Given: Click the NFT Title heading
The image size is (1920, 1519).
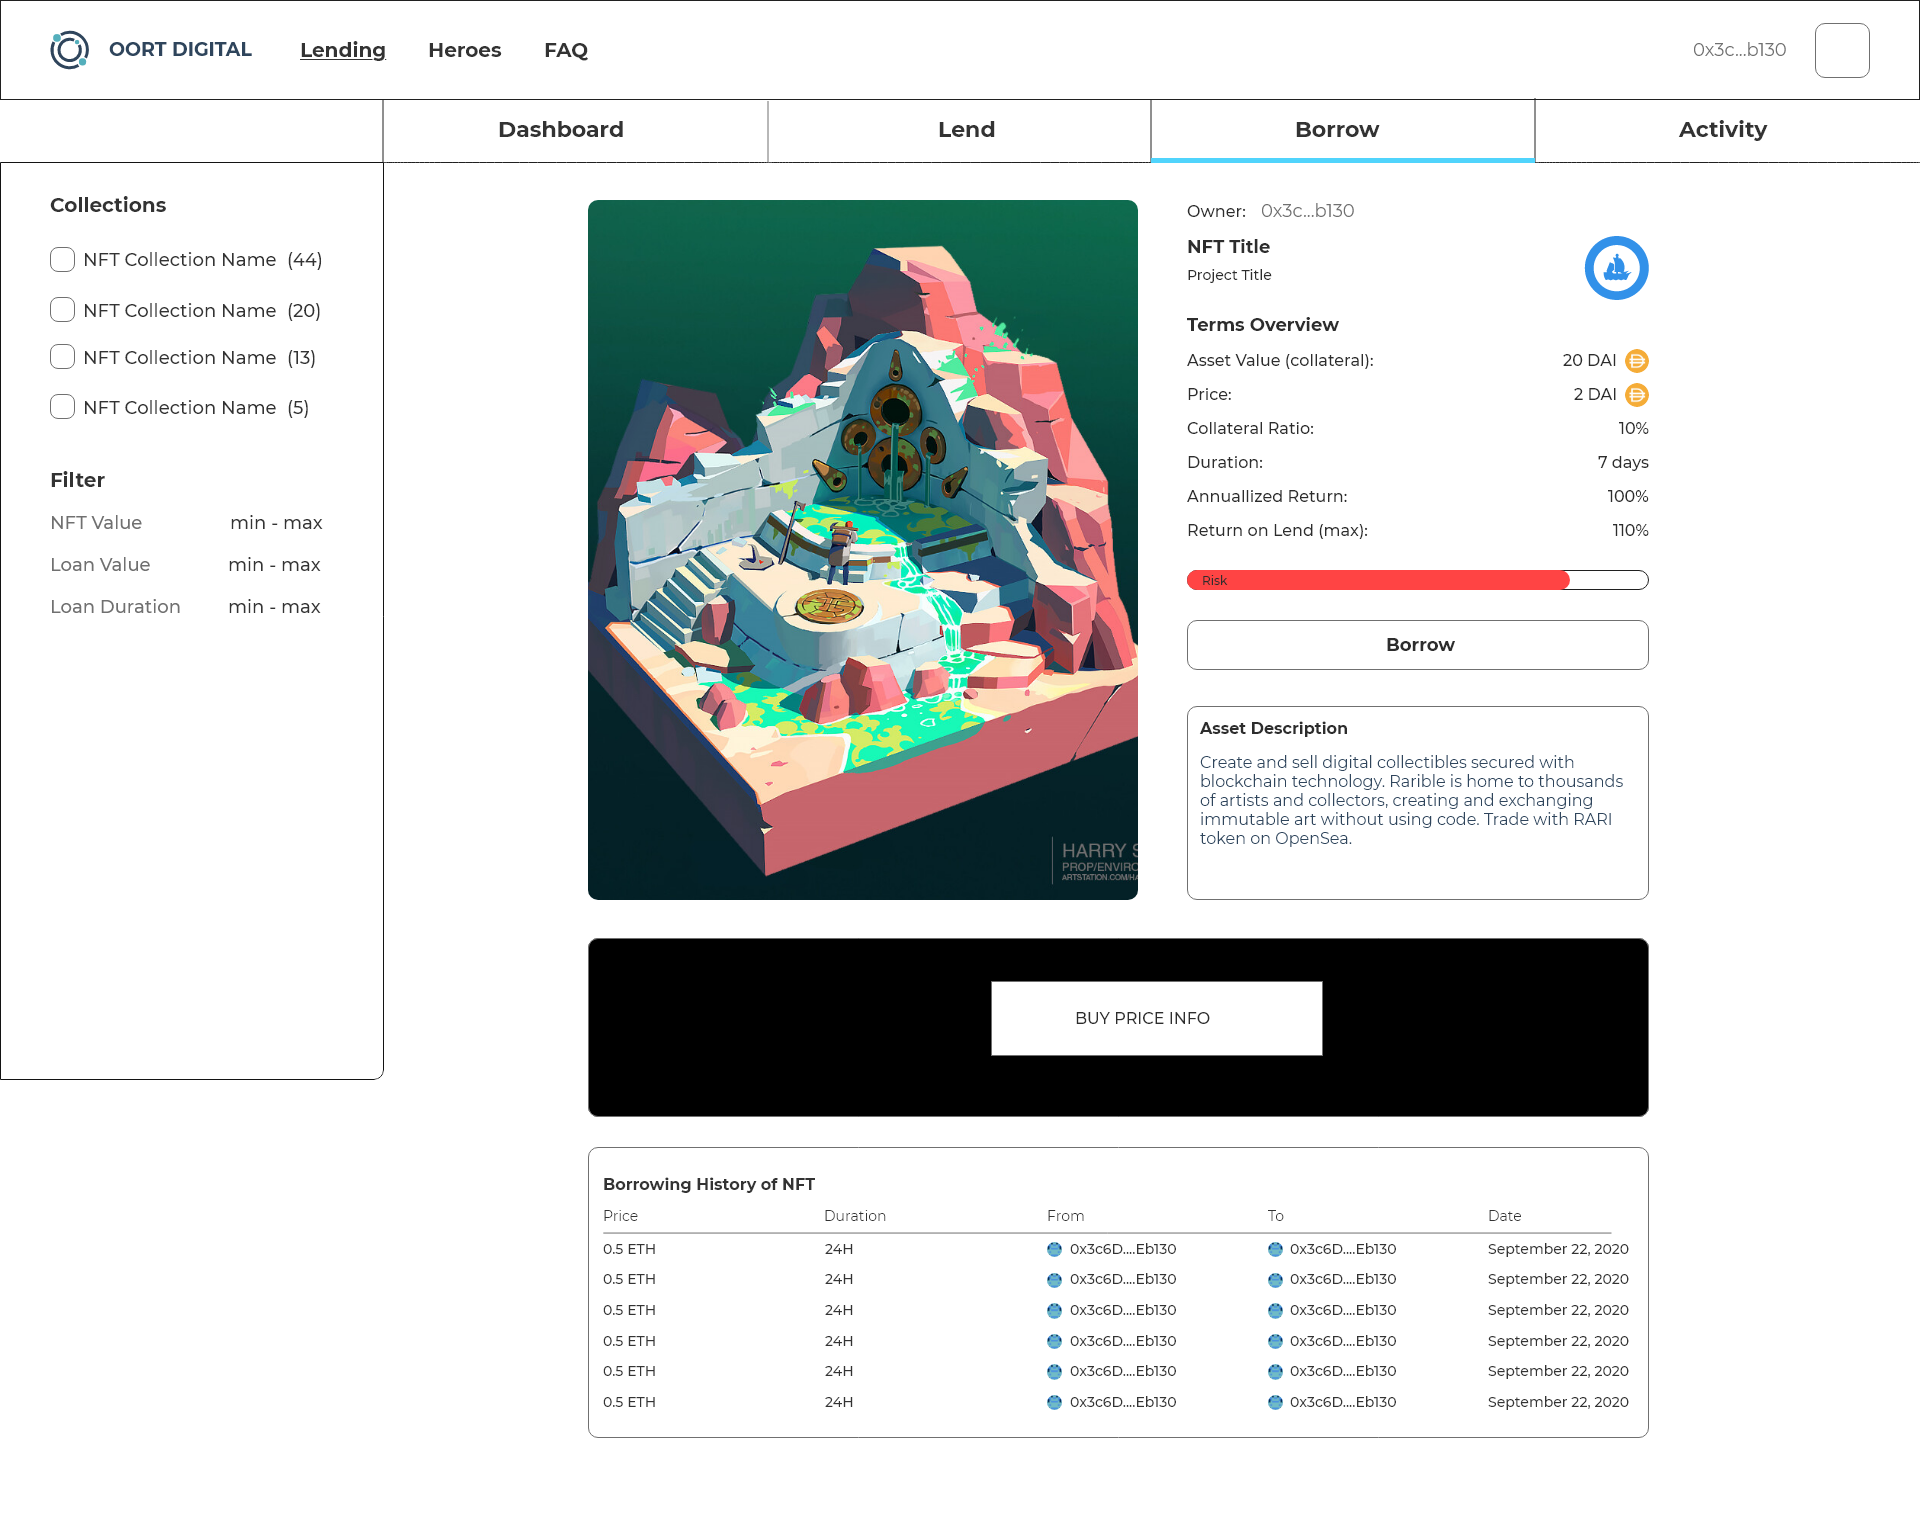Looking at the screenshot, I should pos(1228,247).
